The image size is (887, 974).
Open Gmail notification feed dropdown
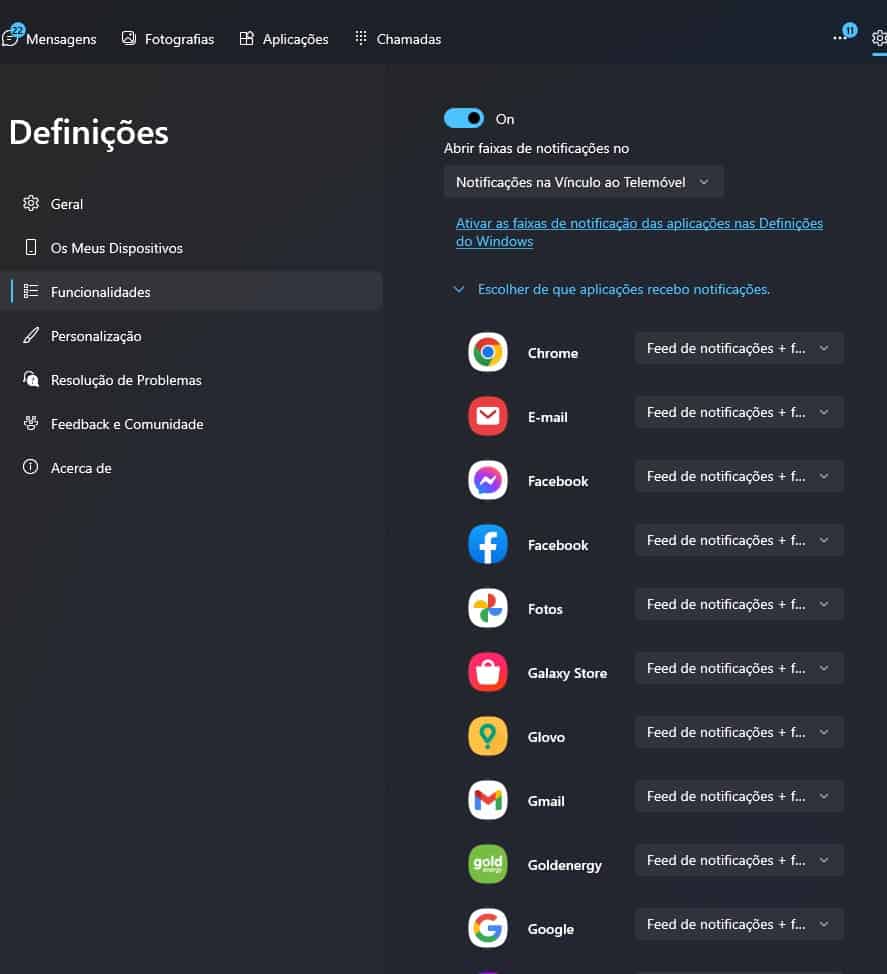(x=739, y=796)
